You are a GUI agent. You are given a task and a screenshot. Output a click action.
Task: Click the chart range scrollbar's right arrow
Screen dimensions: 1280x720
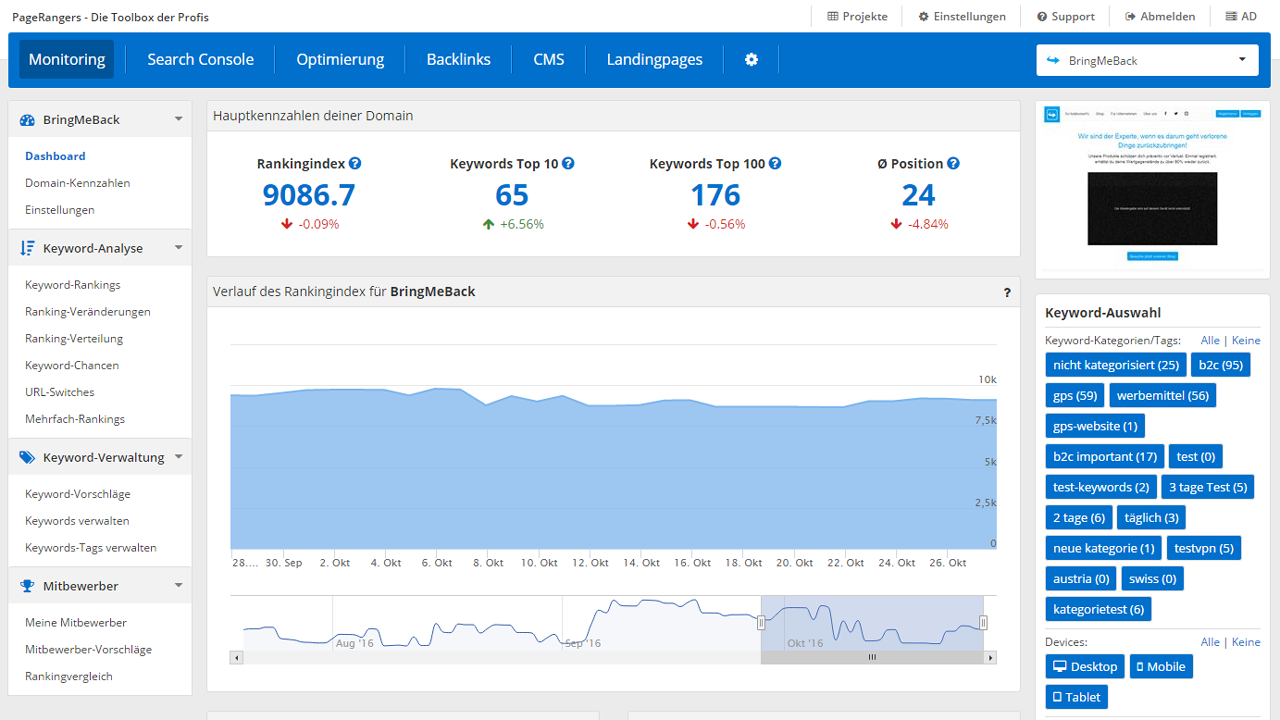(x=991, y=658)
